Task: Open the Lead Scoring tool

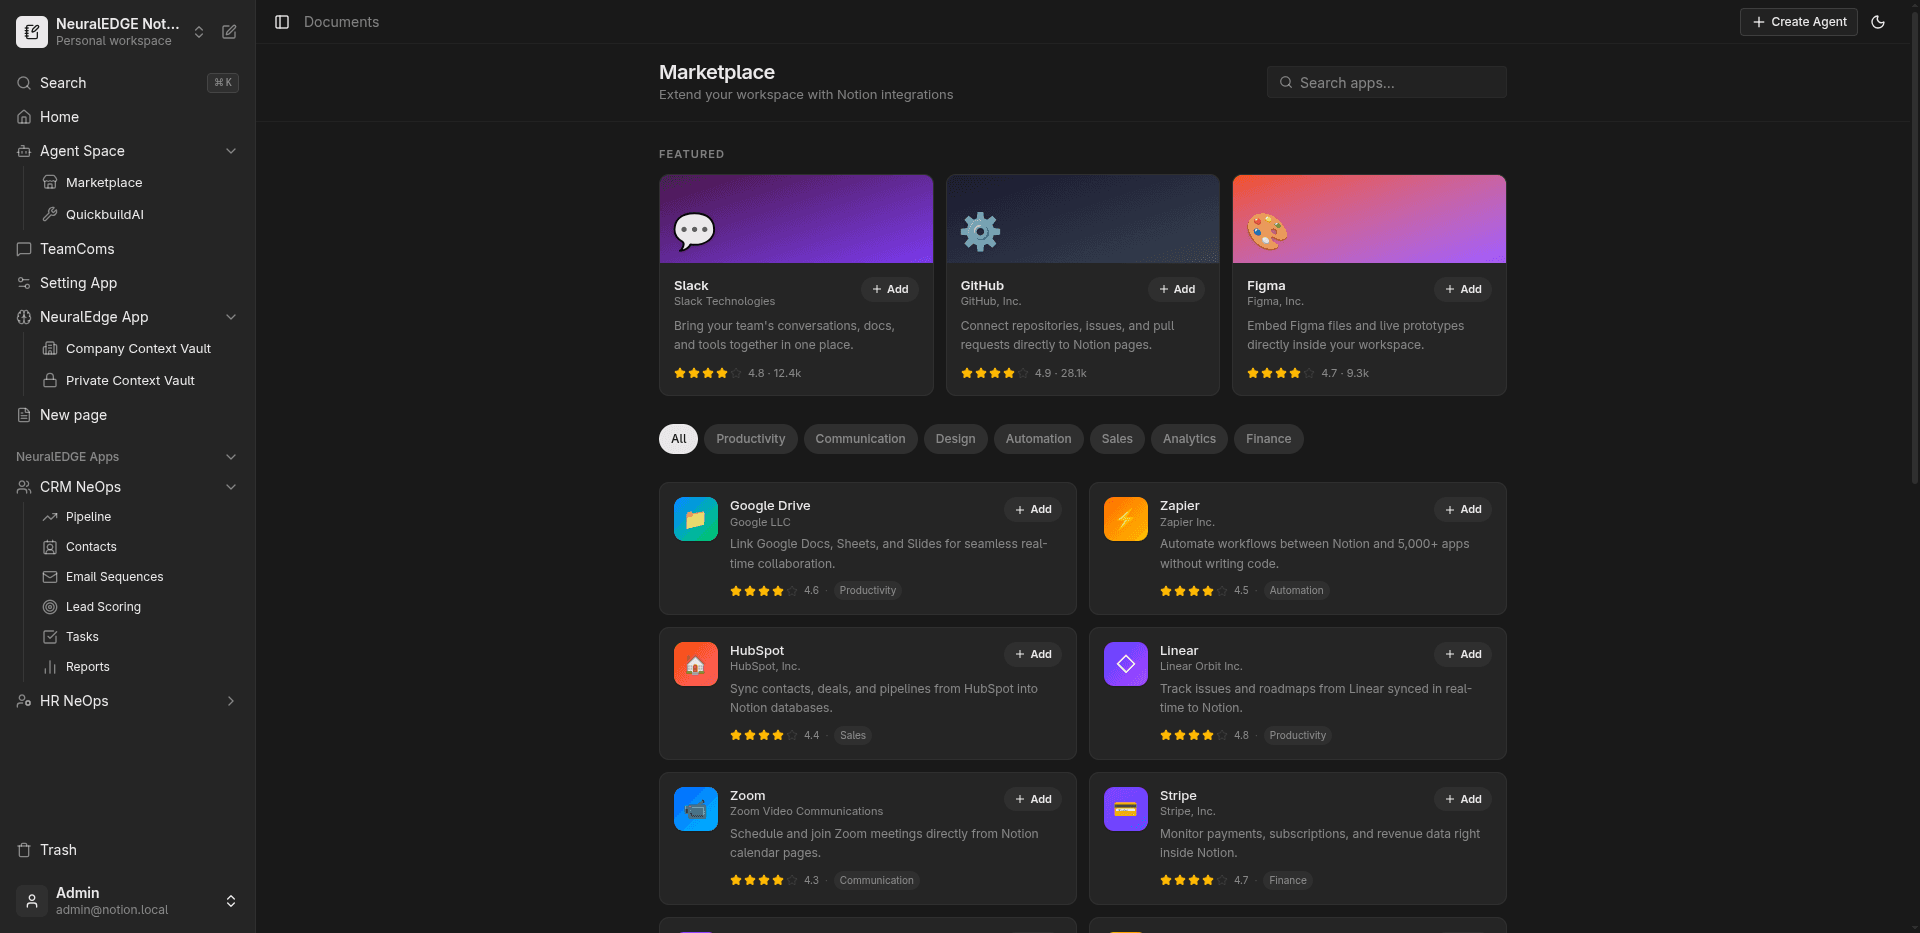Action: click(101, 607)
